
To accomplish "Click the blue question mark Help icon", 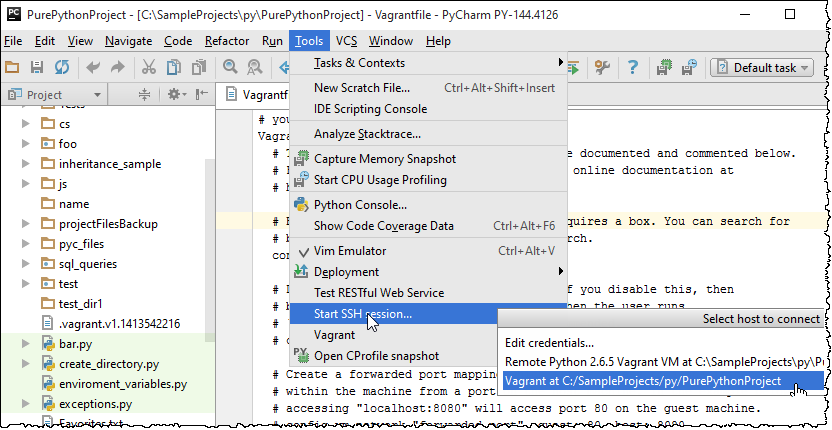I will [x=632, y=67].
